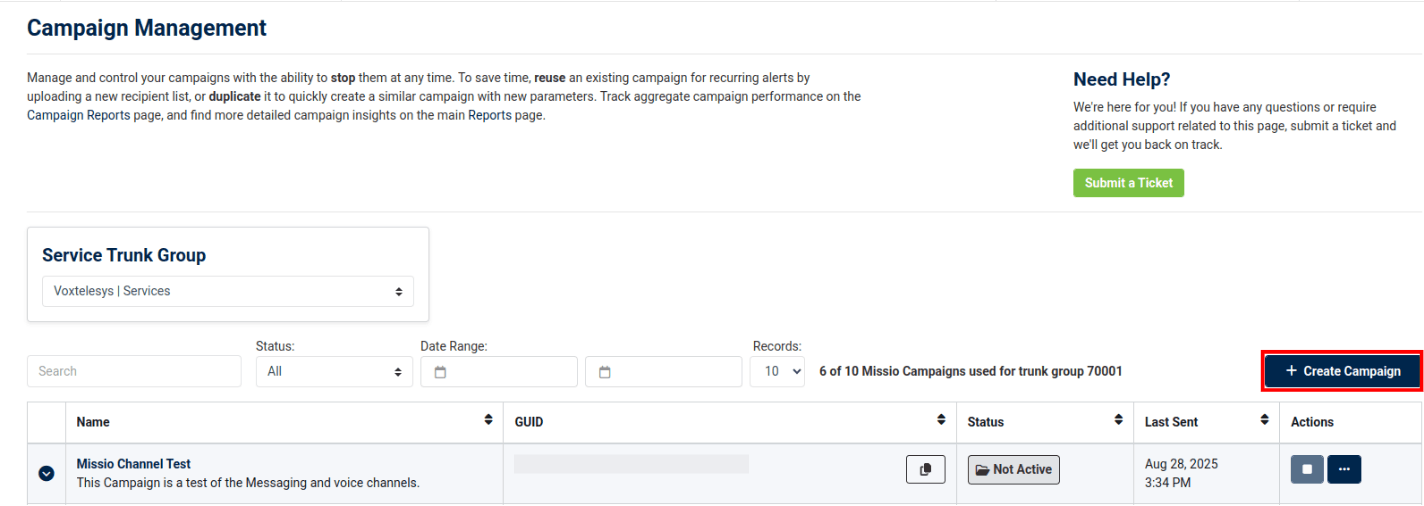
Task: Sort campaigns by GUID column
Action: [940, 421]
